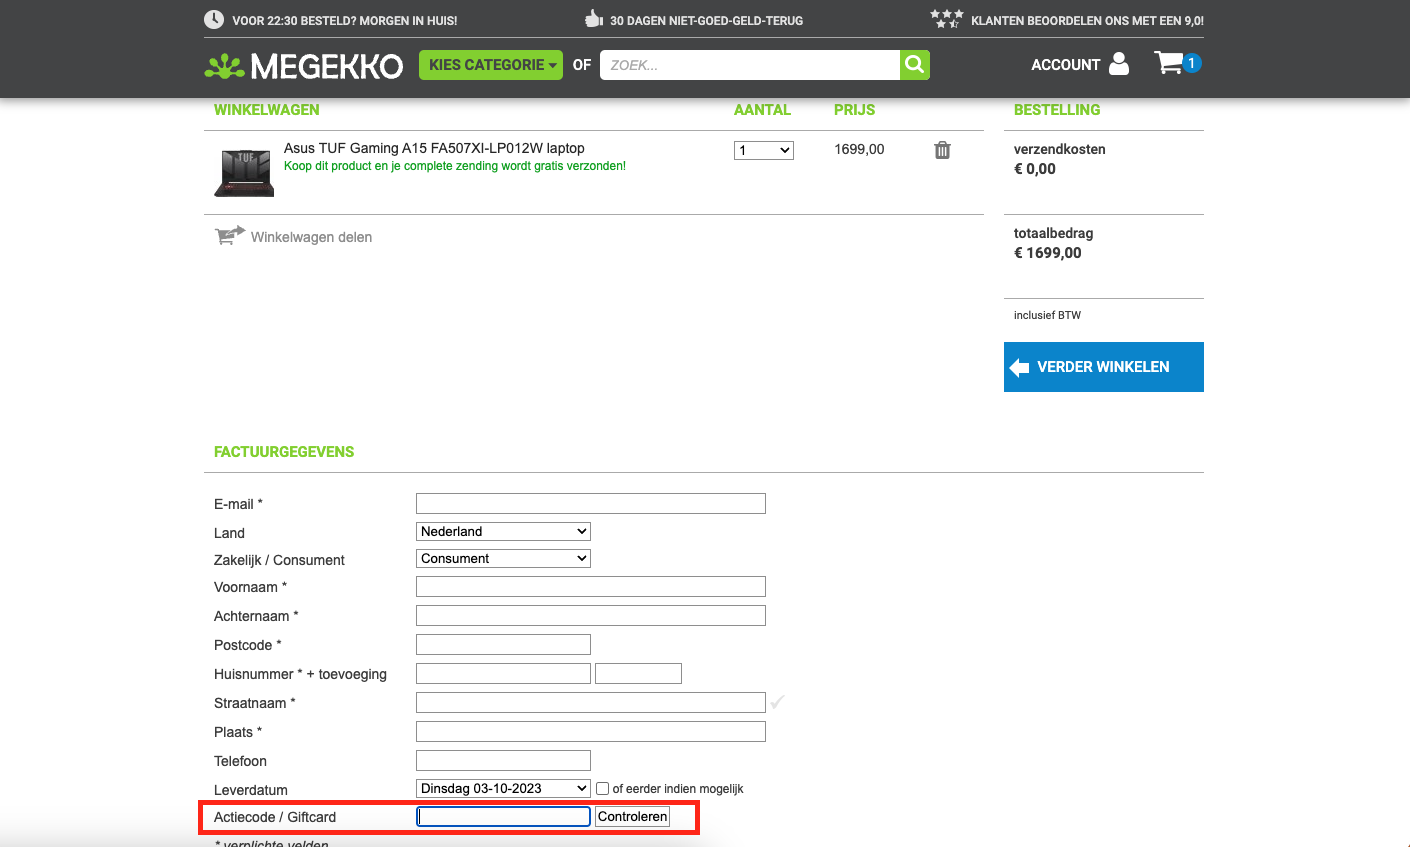Click the Actiecode / Giftcard input field
The height and width of the screenshot is (847, 1410).
(503, 817)
